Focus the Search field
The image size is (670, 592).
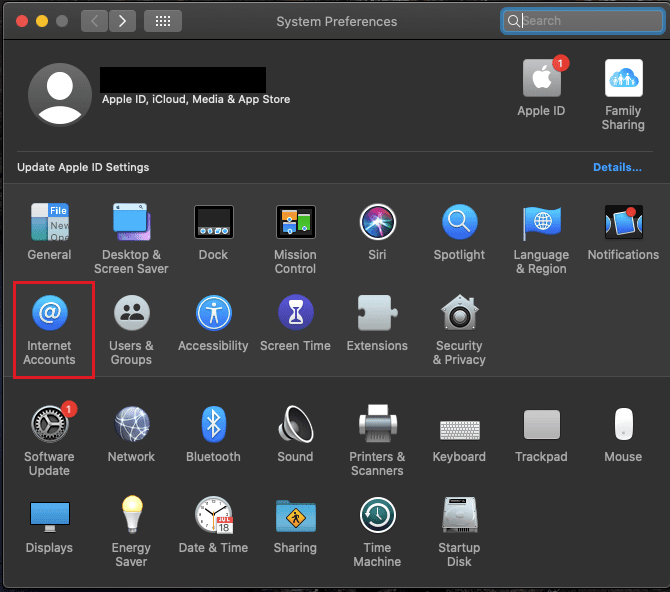582,21
